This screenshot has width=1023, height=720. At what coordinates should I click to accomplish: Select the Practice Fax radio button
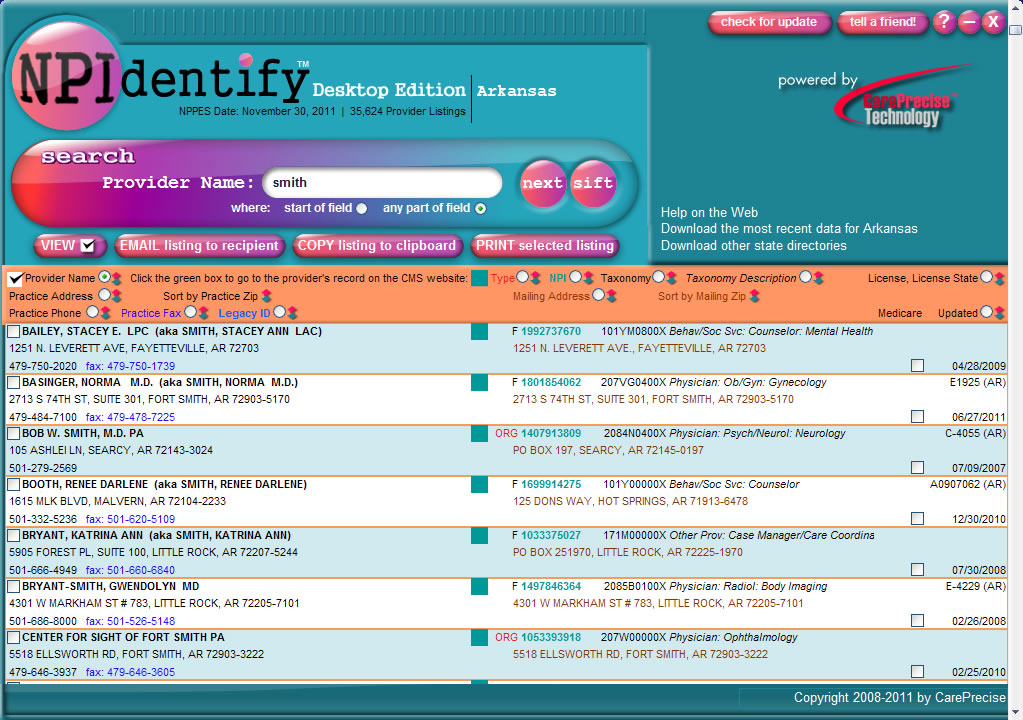(190, 312)
